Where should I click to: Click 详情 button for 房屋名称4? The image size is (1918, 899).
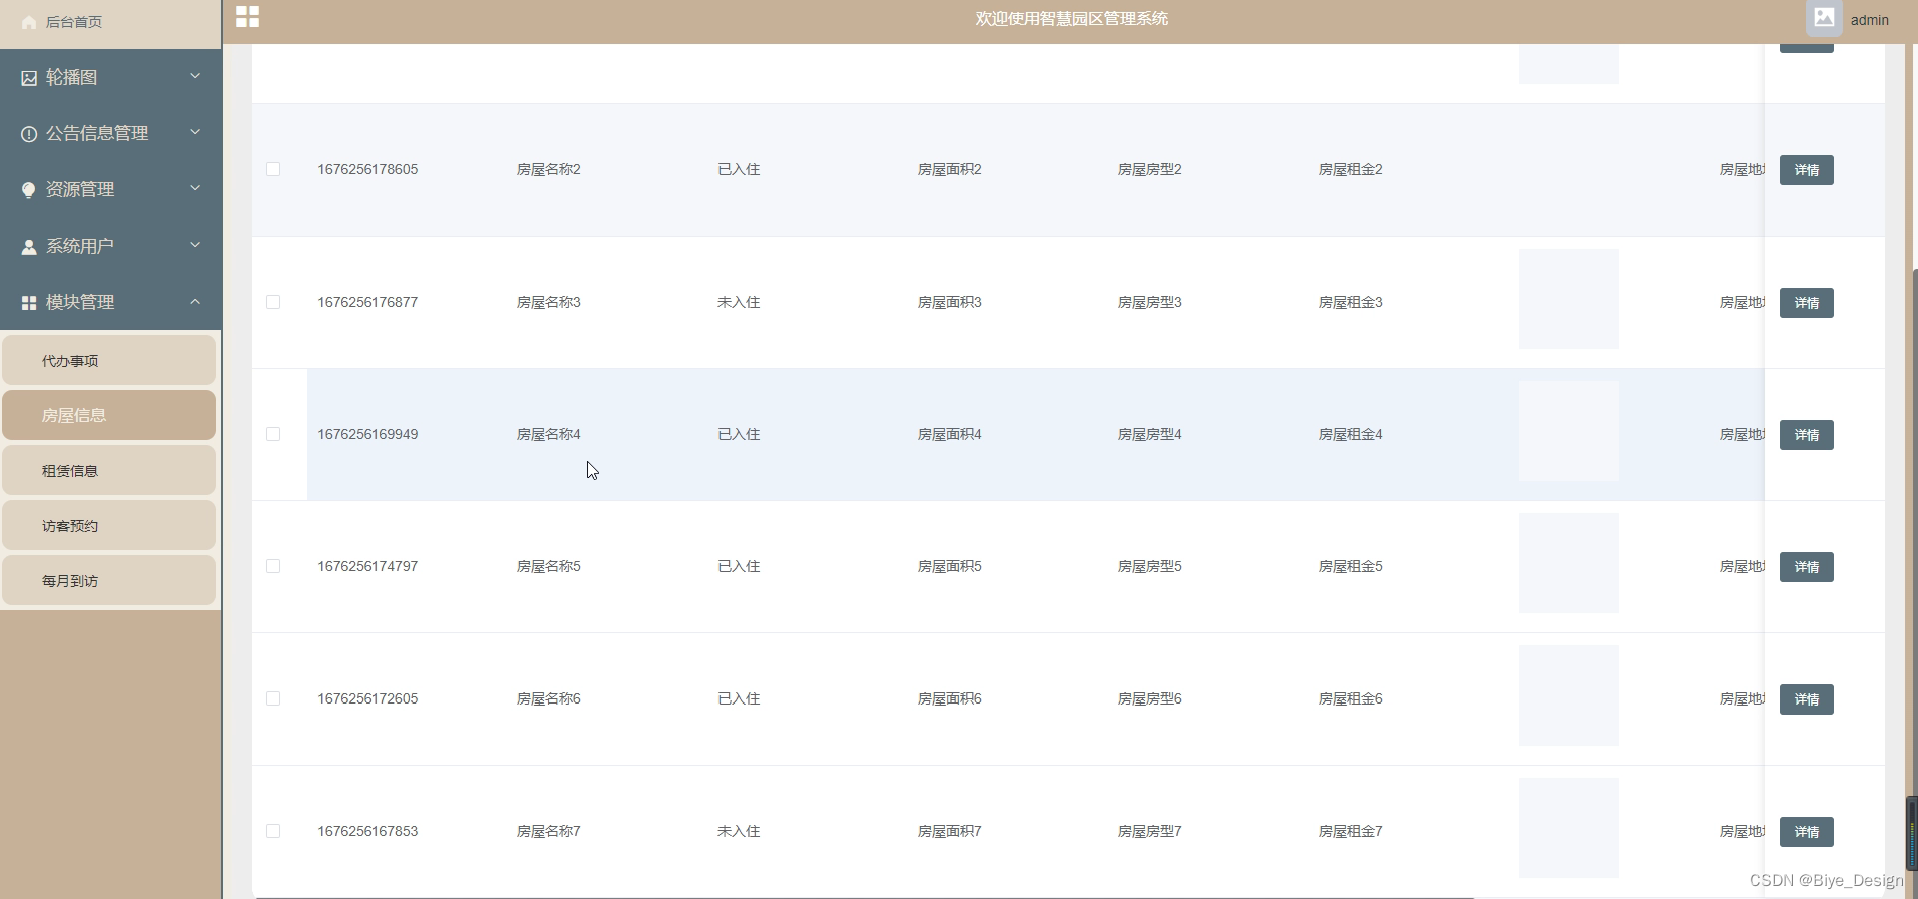[x=1806, y=435]
